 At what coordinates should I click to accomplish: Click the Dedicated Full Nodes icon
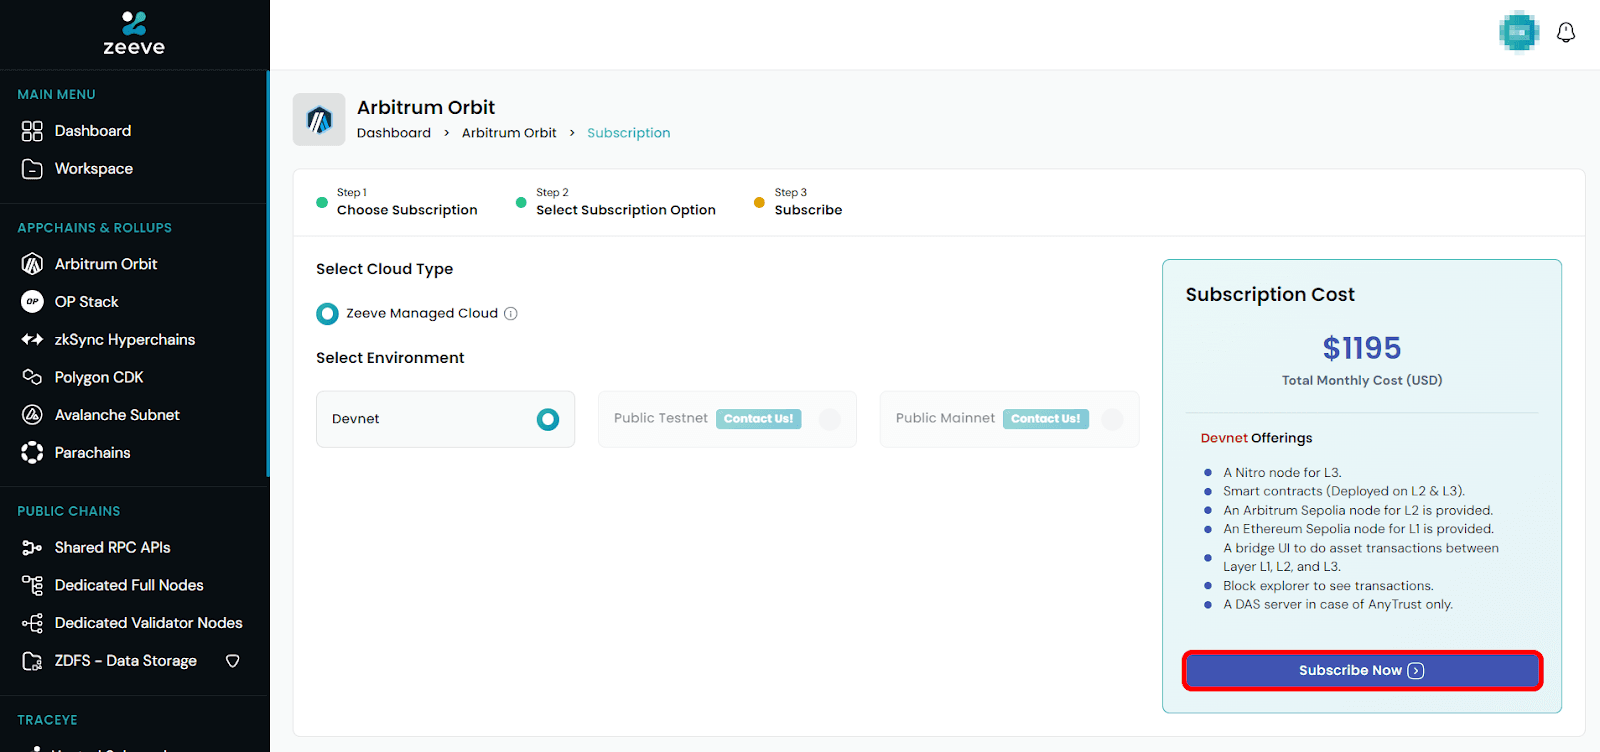coord(32,585)
